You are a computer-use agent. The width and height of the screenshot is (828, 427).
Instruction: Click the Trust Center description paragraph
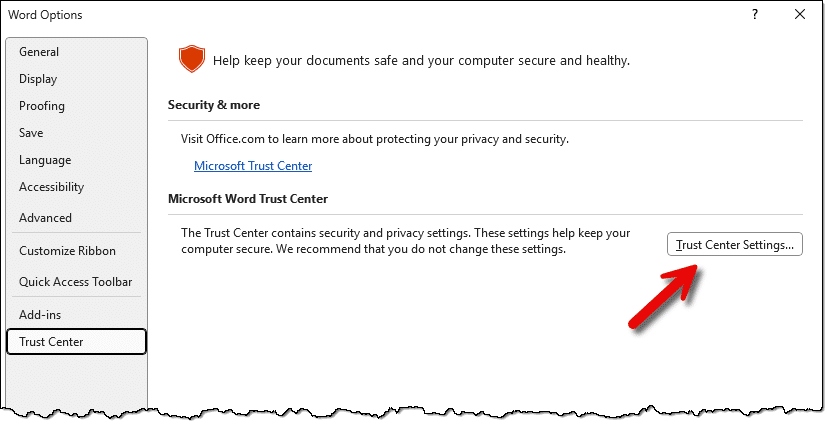point(405,241)
